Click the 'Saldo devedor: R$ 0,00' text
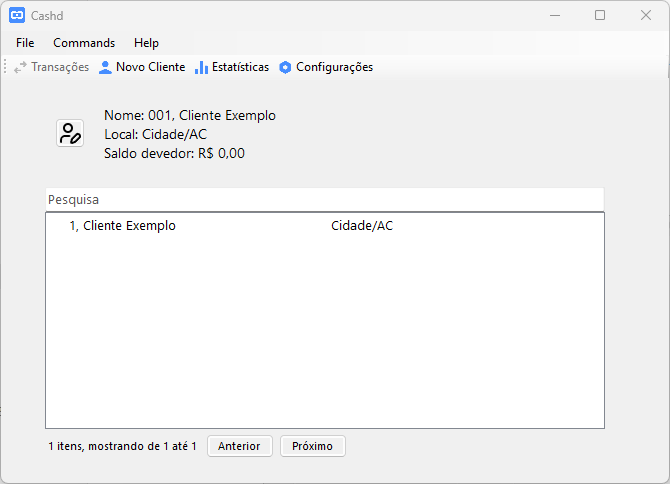Screen dimensions: 670x484 [x=174, y=153]
